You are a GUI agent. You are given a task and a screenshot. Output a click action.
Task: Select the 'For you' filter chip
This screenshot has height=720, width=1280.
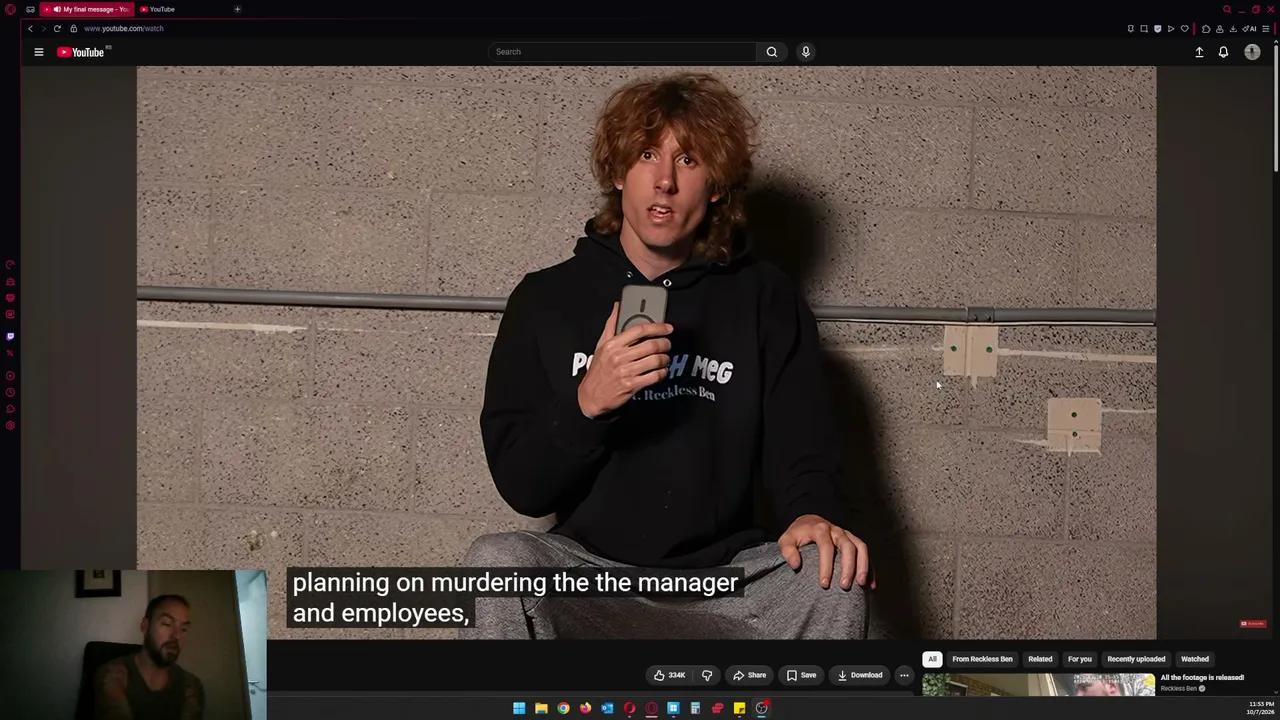tap(1079, 659)
